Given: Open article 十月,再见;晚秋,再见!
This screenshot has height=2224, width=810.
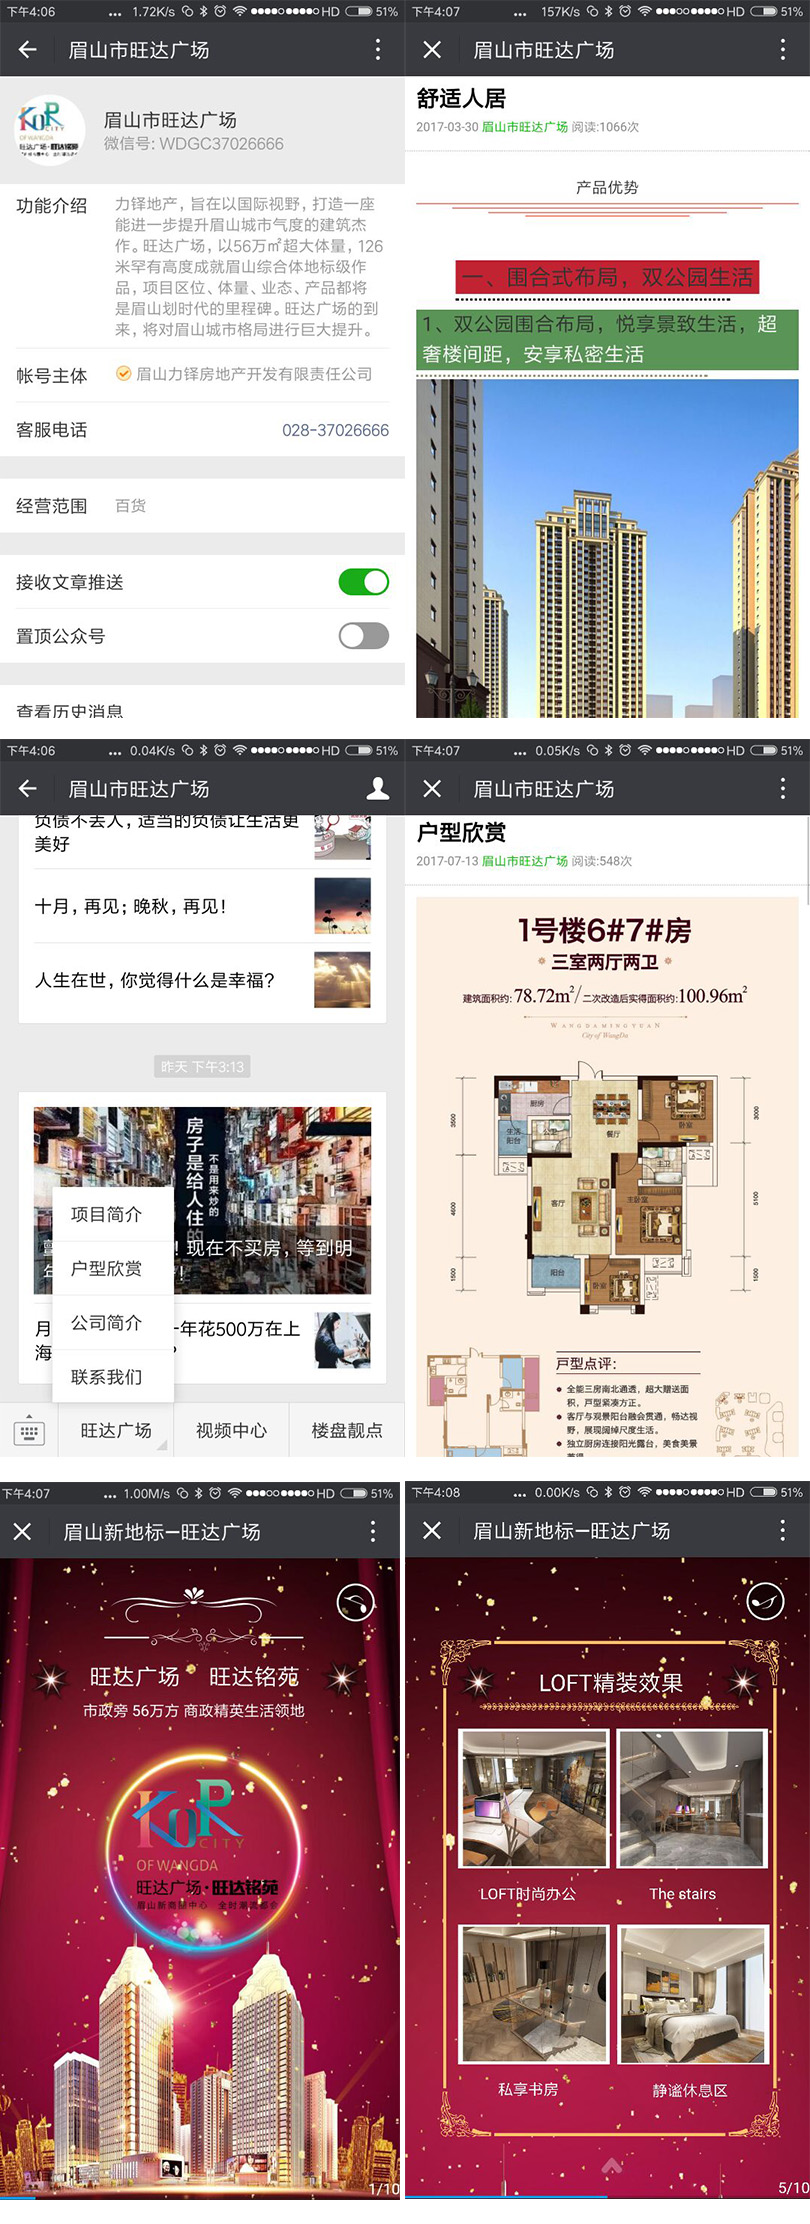Looking at the screenshot, I should [x=131, y=906].
